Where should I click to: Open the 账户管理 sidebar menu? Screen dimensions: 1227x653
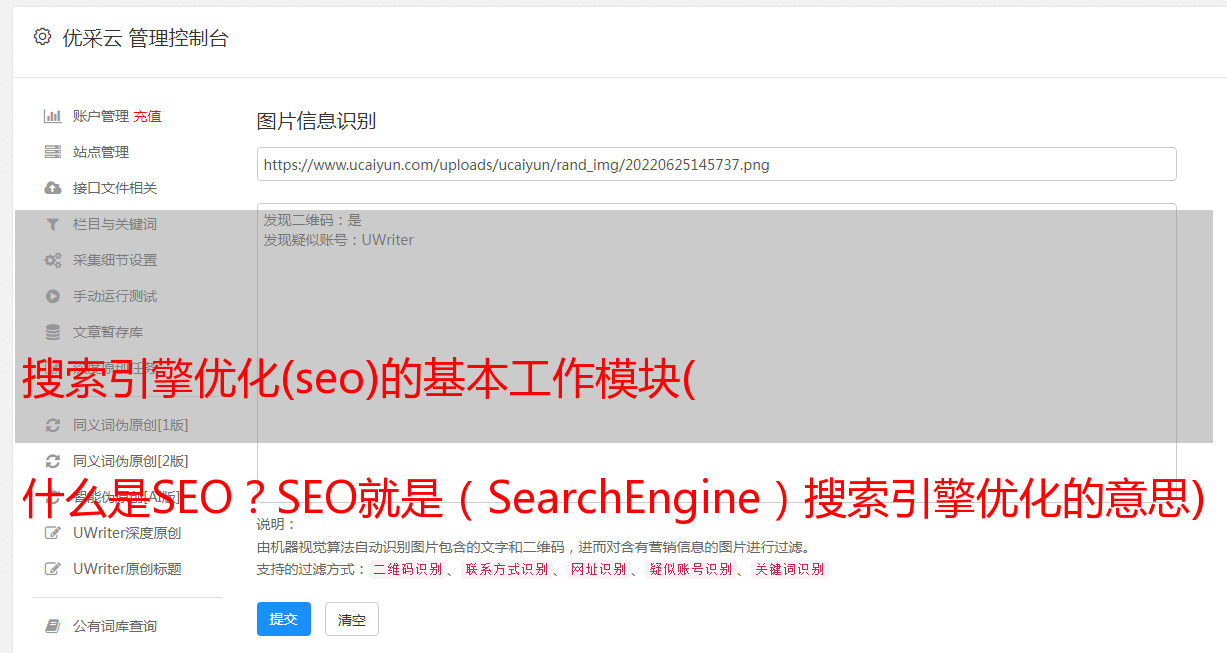(101, 116)
